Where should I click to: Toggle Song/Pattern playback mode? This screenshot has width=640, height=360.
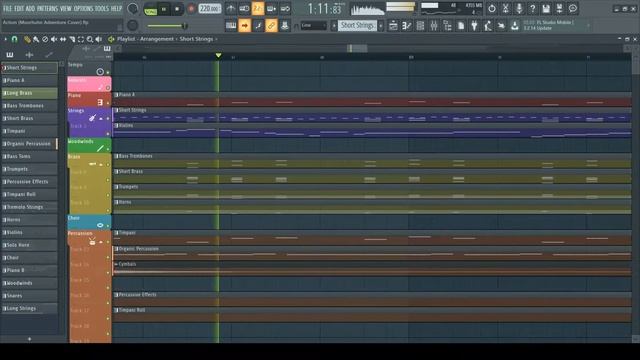tap(151, 9)
